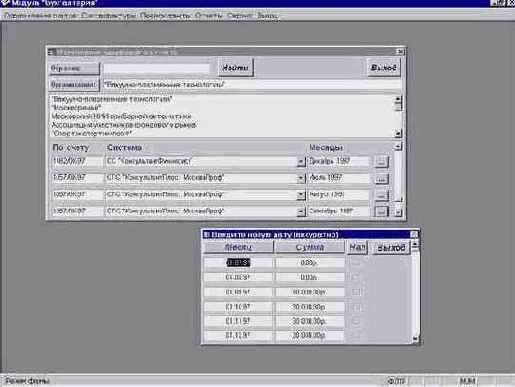The image size is (515, 387).
Task: Click the Нал button in the dialog
Action: [x=357, y=248]
